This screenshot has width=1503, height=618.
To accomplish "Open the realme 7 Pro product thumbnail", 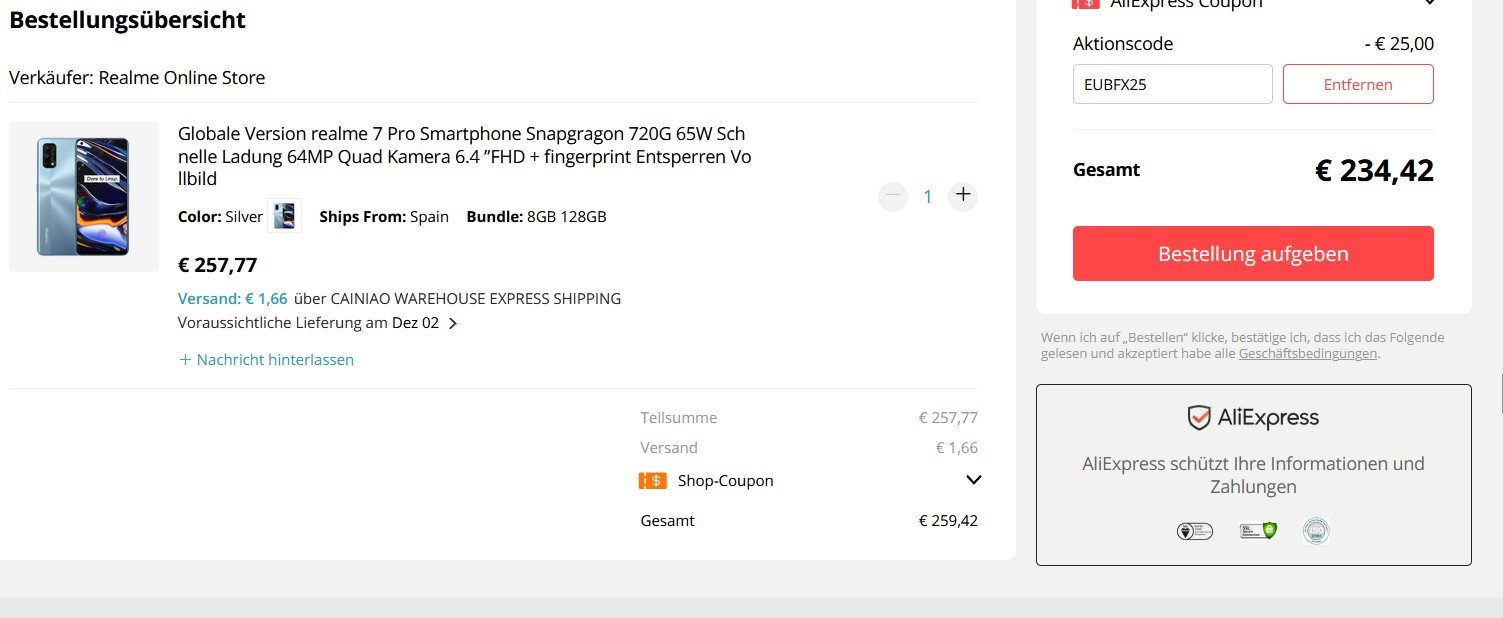I will coord(84,197).
